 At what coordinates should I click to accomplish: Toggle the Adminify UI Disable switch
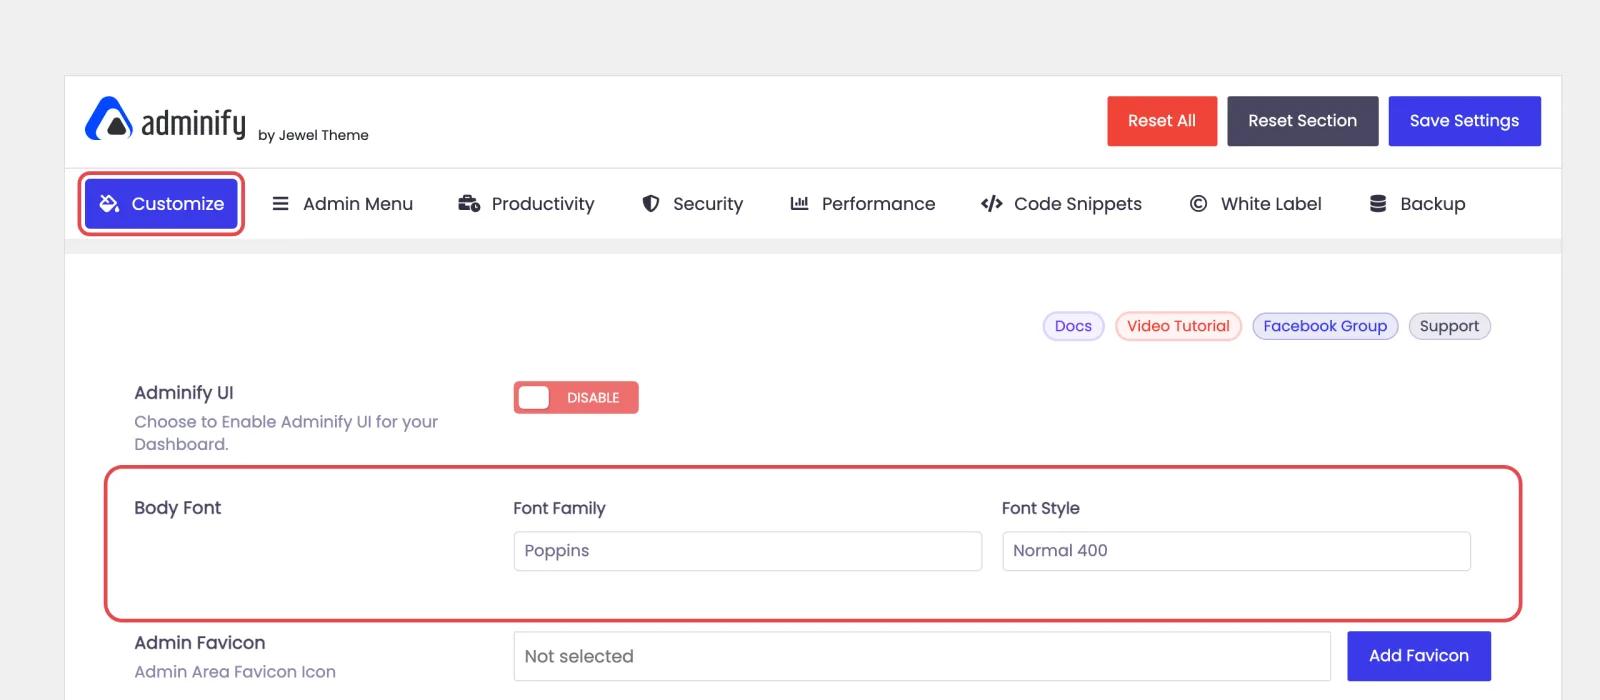pyautogui.click(x=576, y=398)
